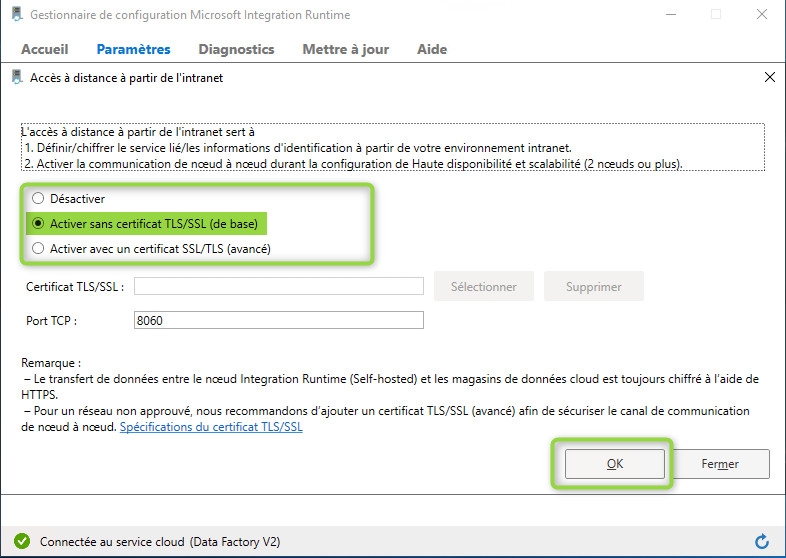
Task: Close the remote access dialog with X
Action: coord(769,77)
